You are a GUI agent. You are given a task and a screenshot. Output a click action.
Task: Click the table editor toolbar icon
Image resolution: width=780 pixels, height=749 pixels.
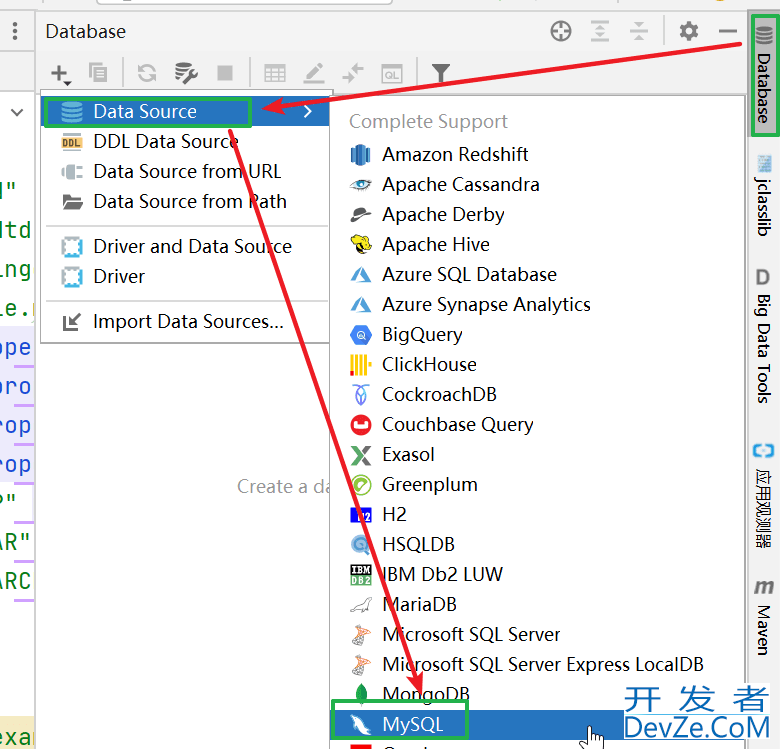275,73
